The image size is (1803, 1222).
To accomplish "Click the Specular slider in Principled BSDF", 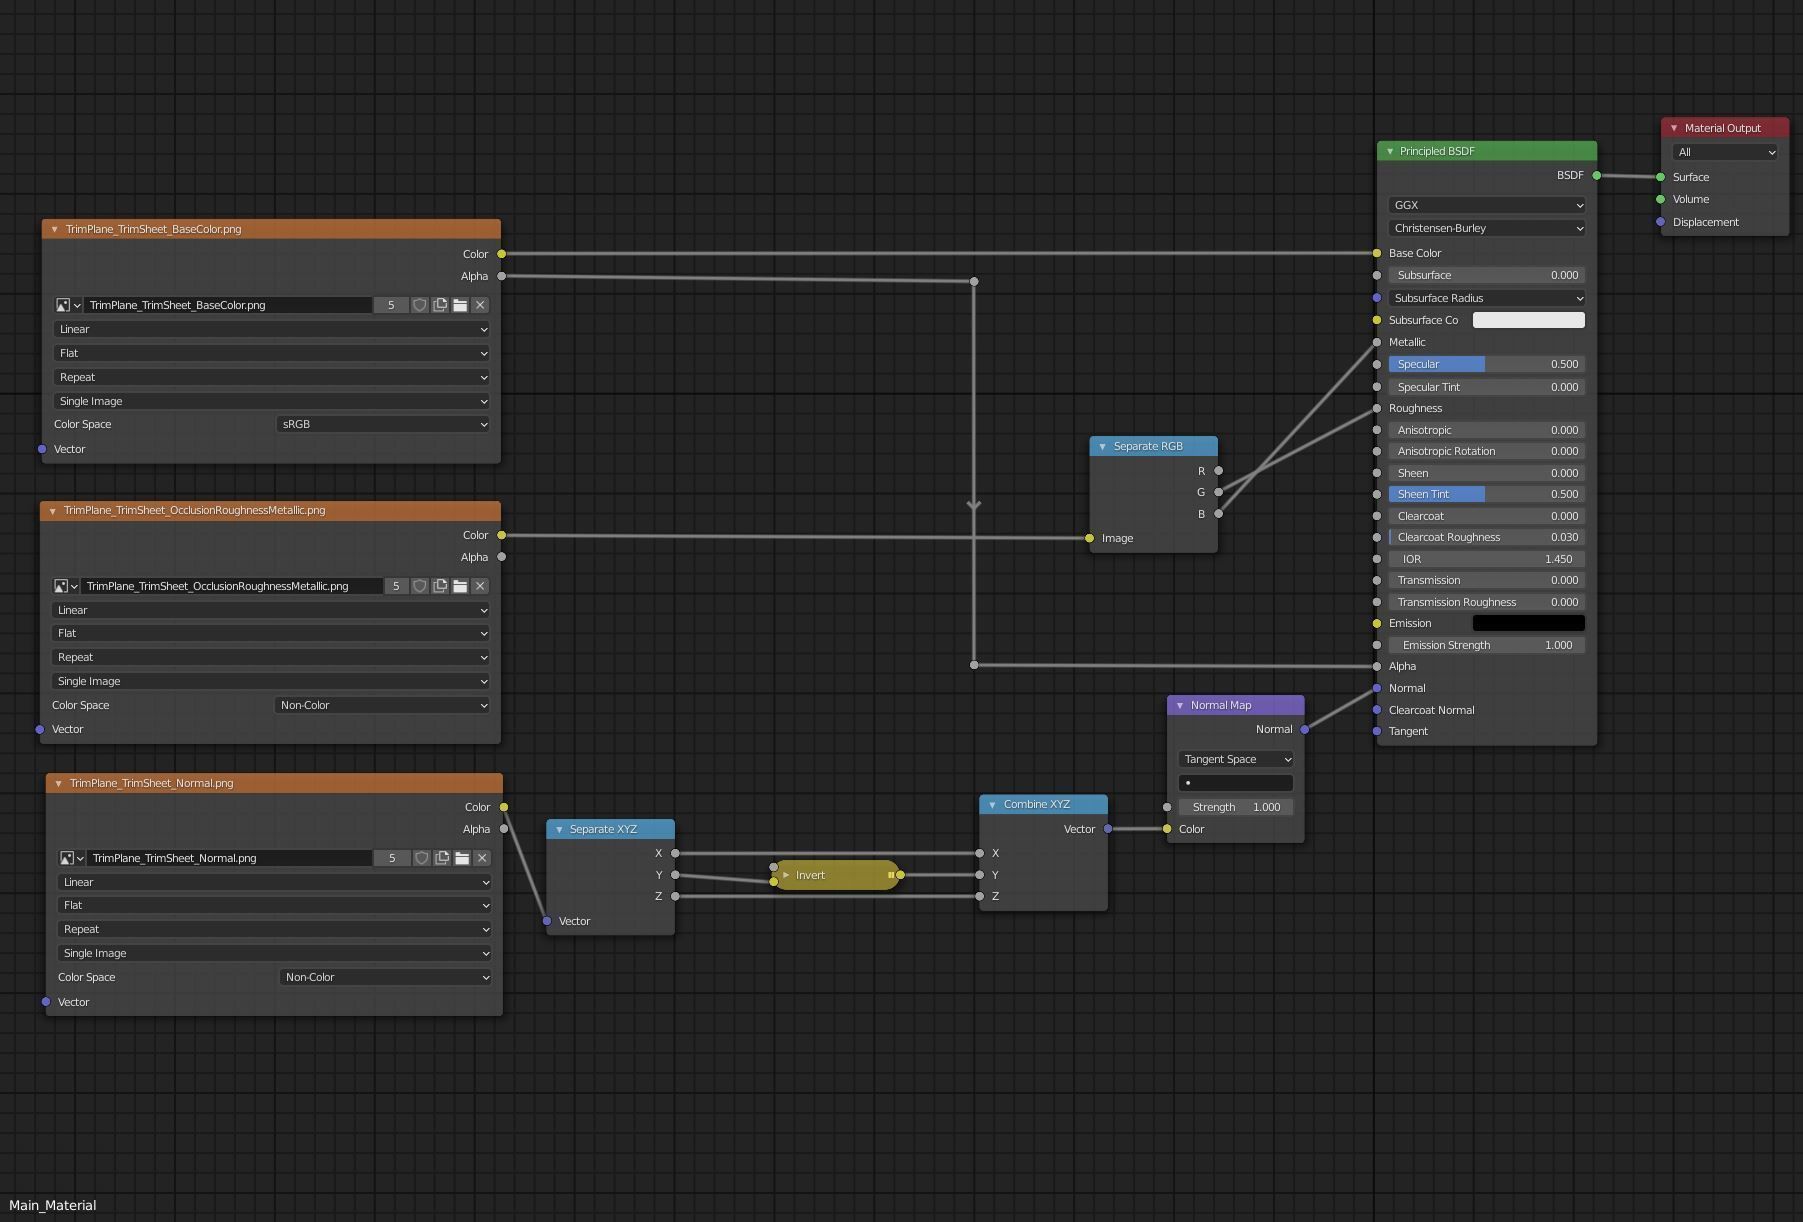I will [1486, 364].
